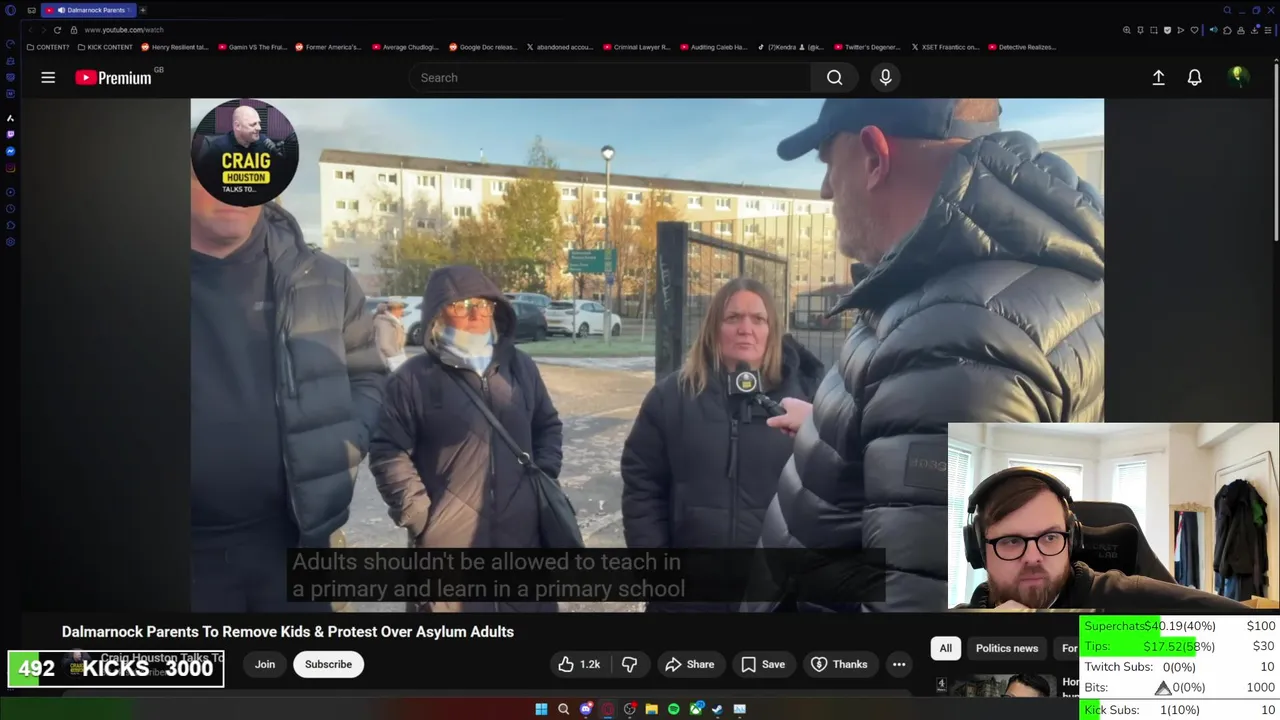Open Spotify from the taskbar

click(x=673, y=709)
